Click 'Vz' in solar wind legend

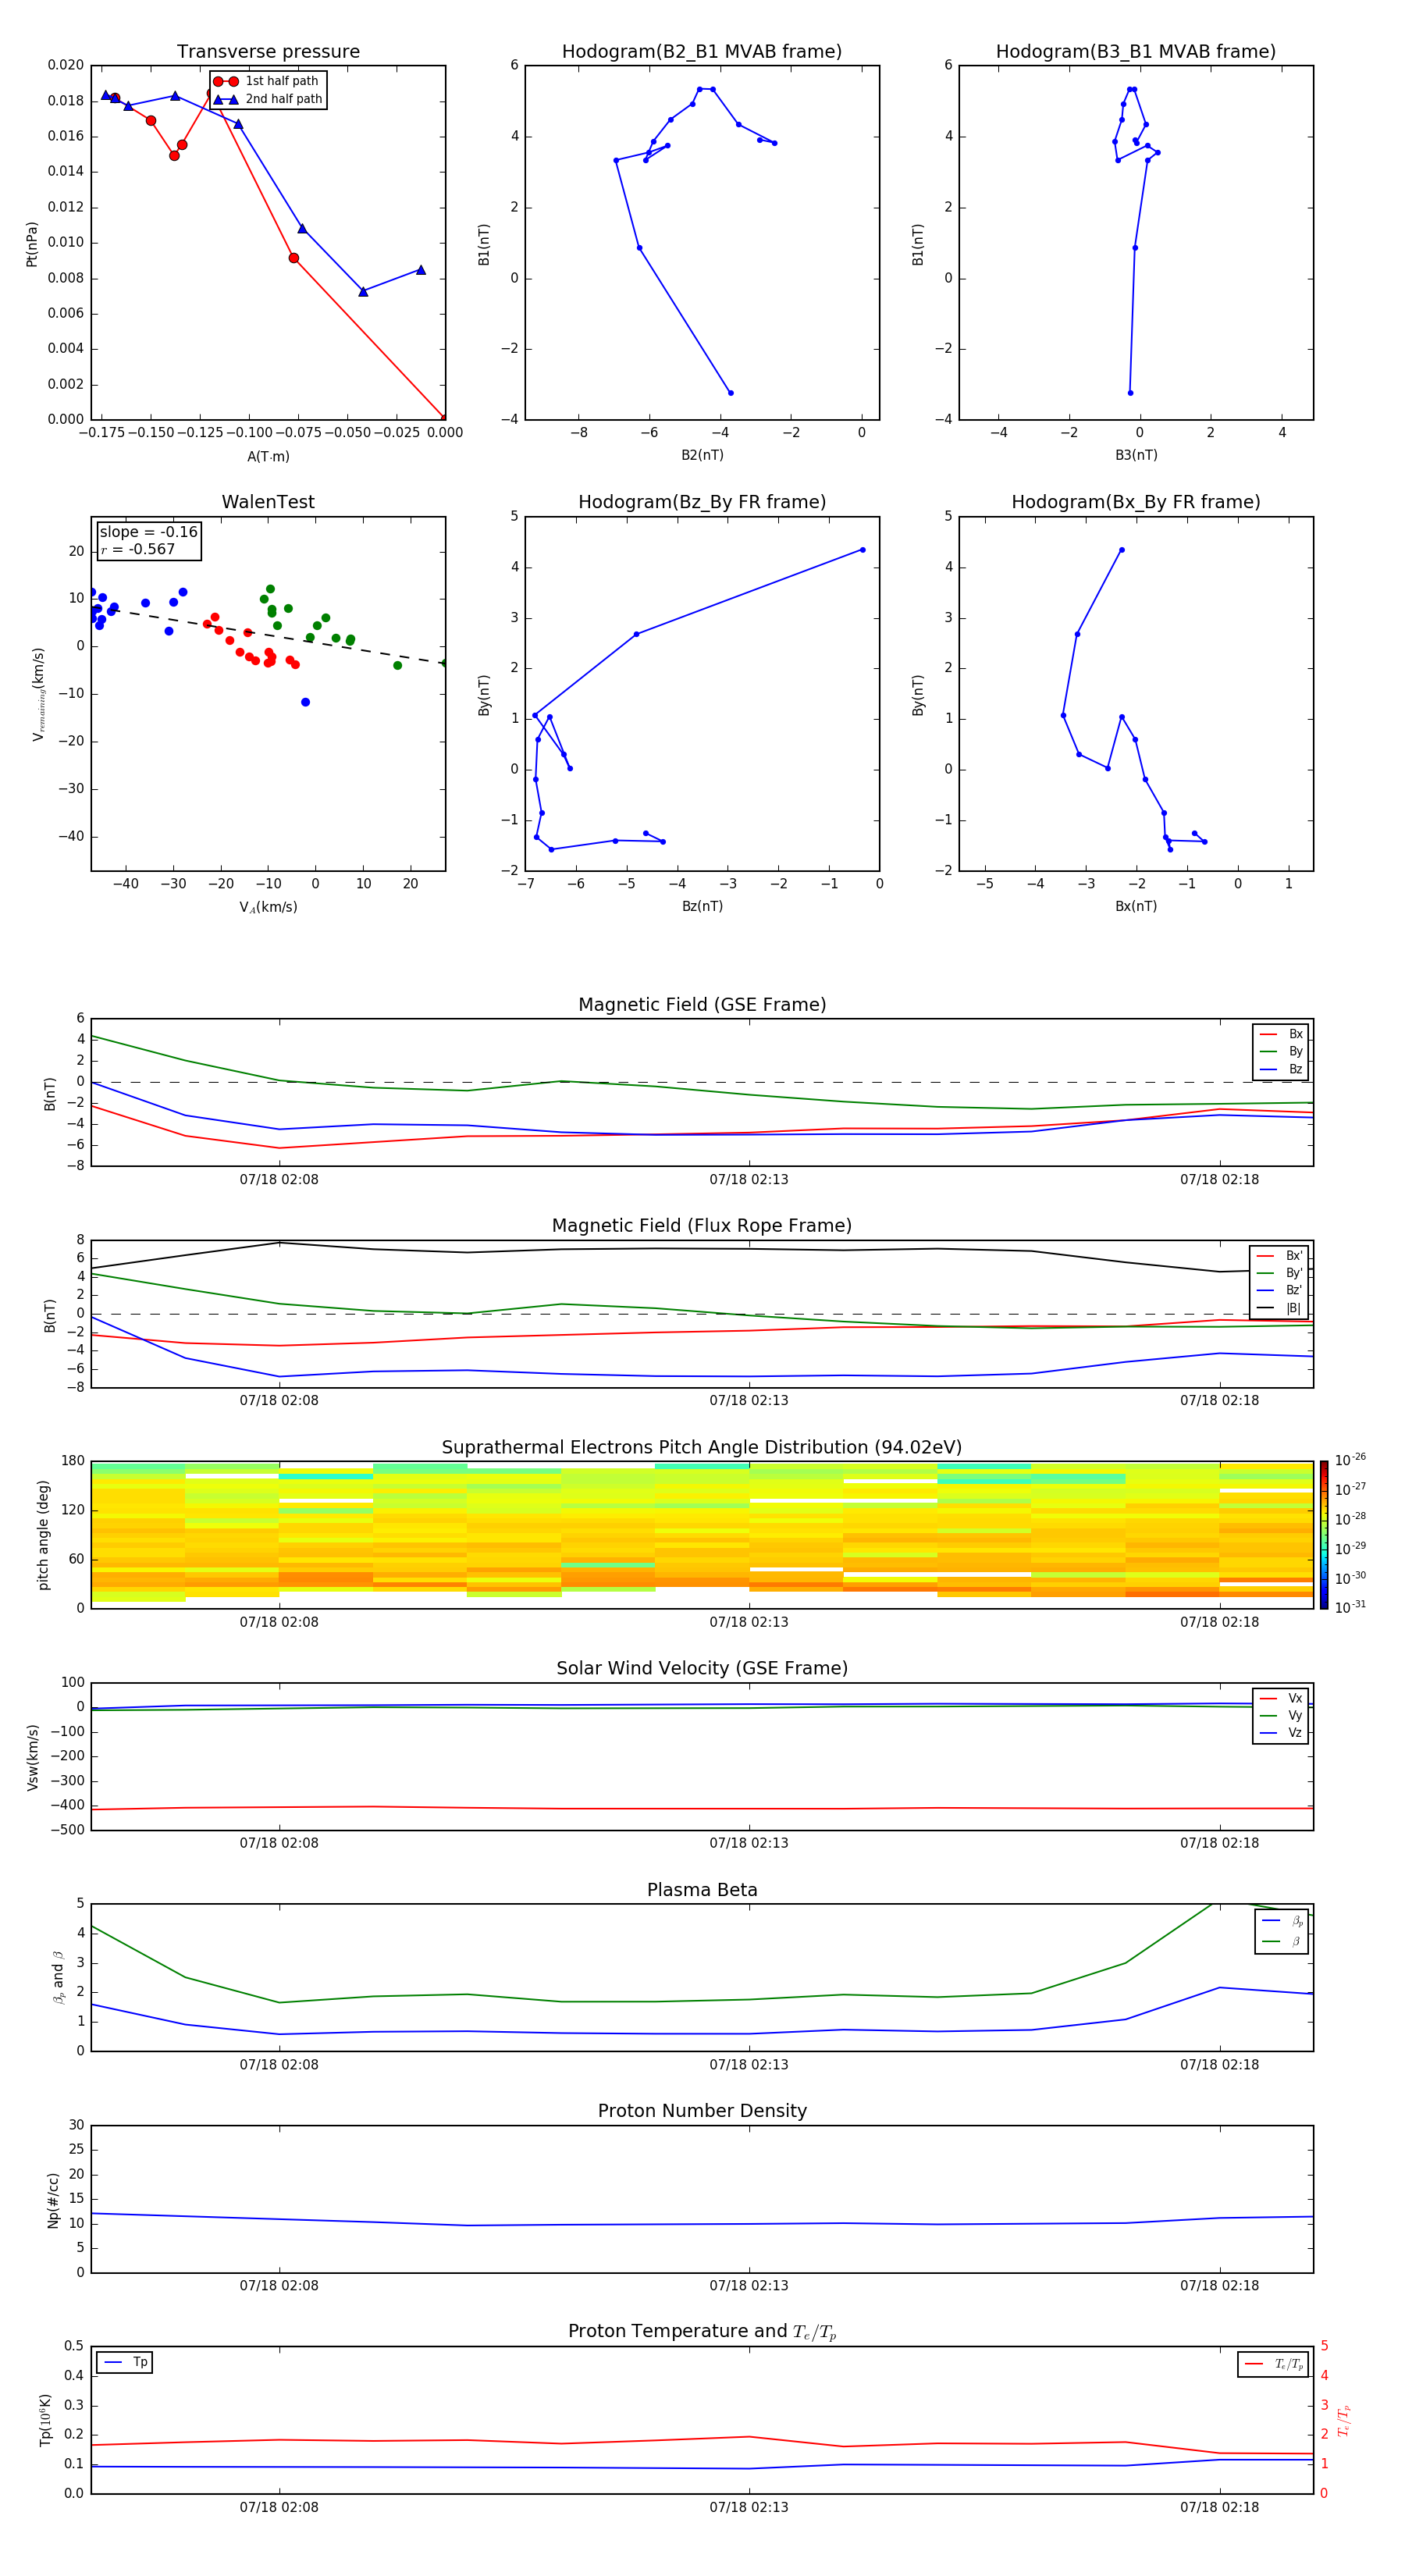tap(1281, 1733)
